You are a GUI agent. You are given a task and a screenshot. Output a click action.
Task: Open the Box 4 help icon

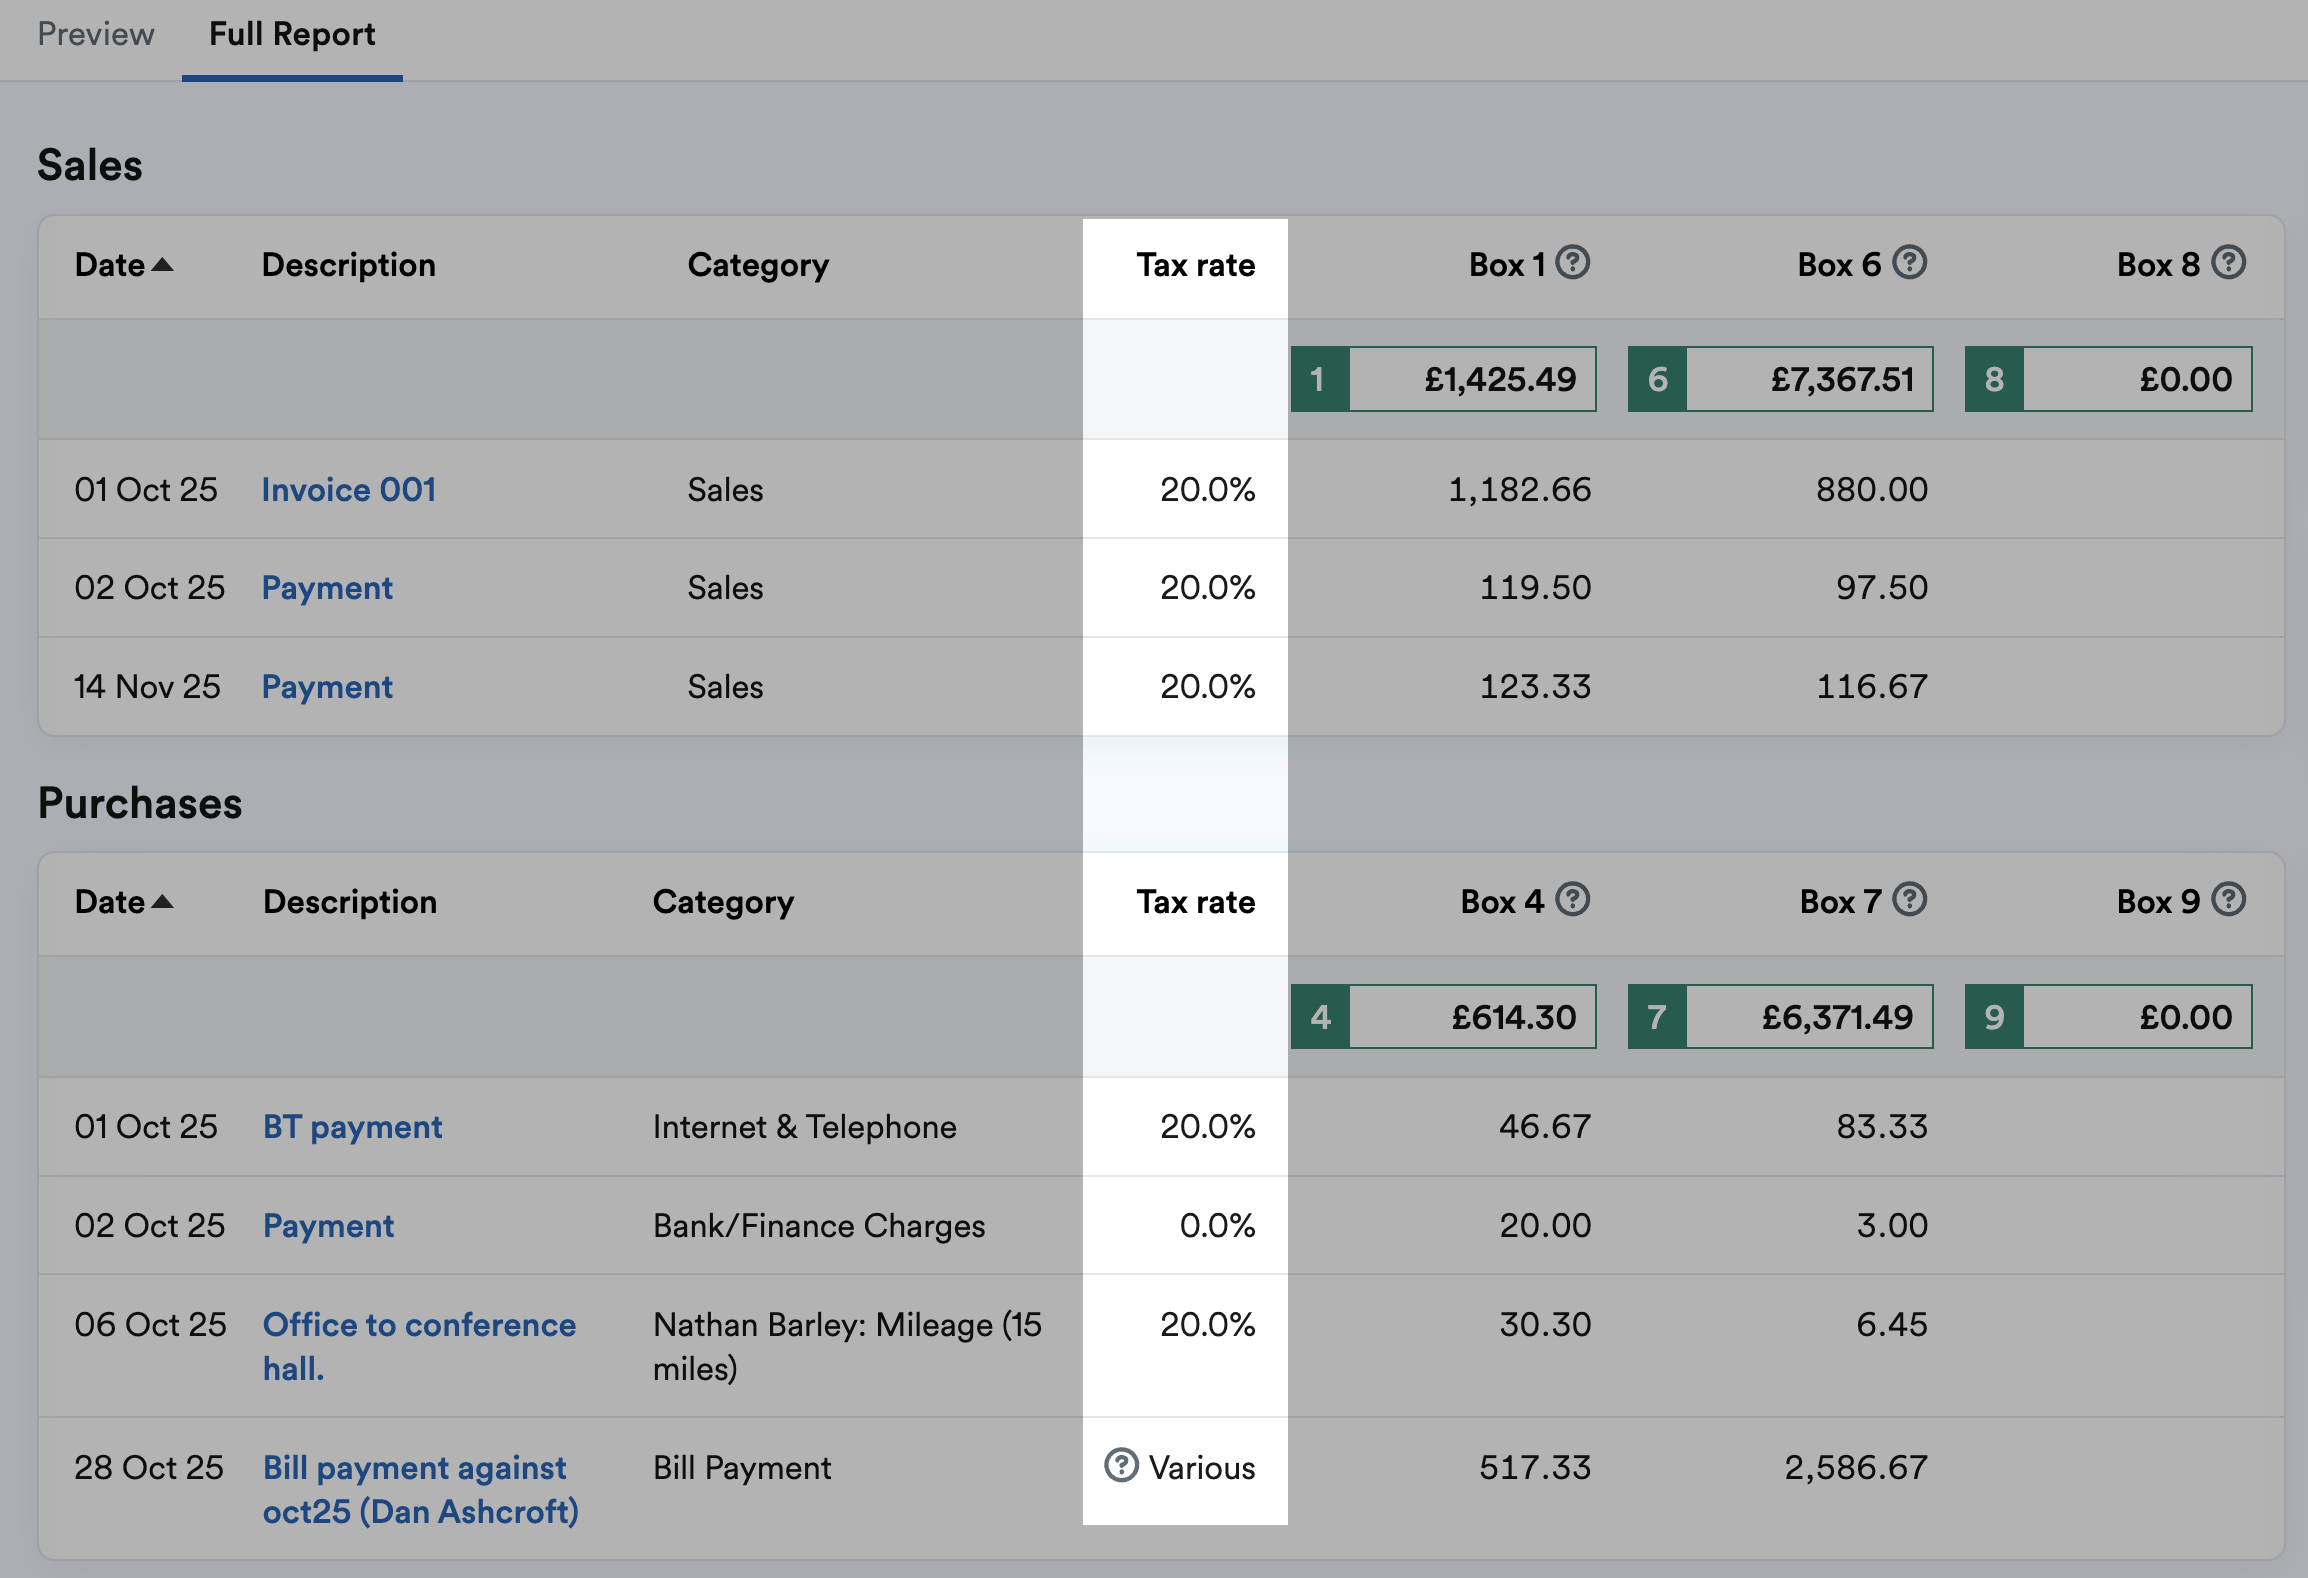(1573, 900)
